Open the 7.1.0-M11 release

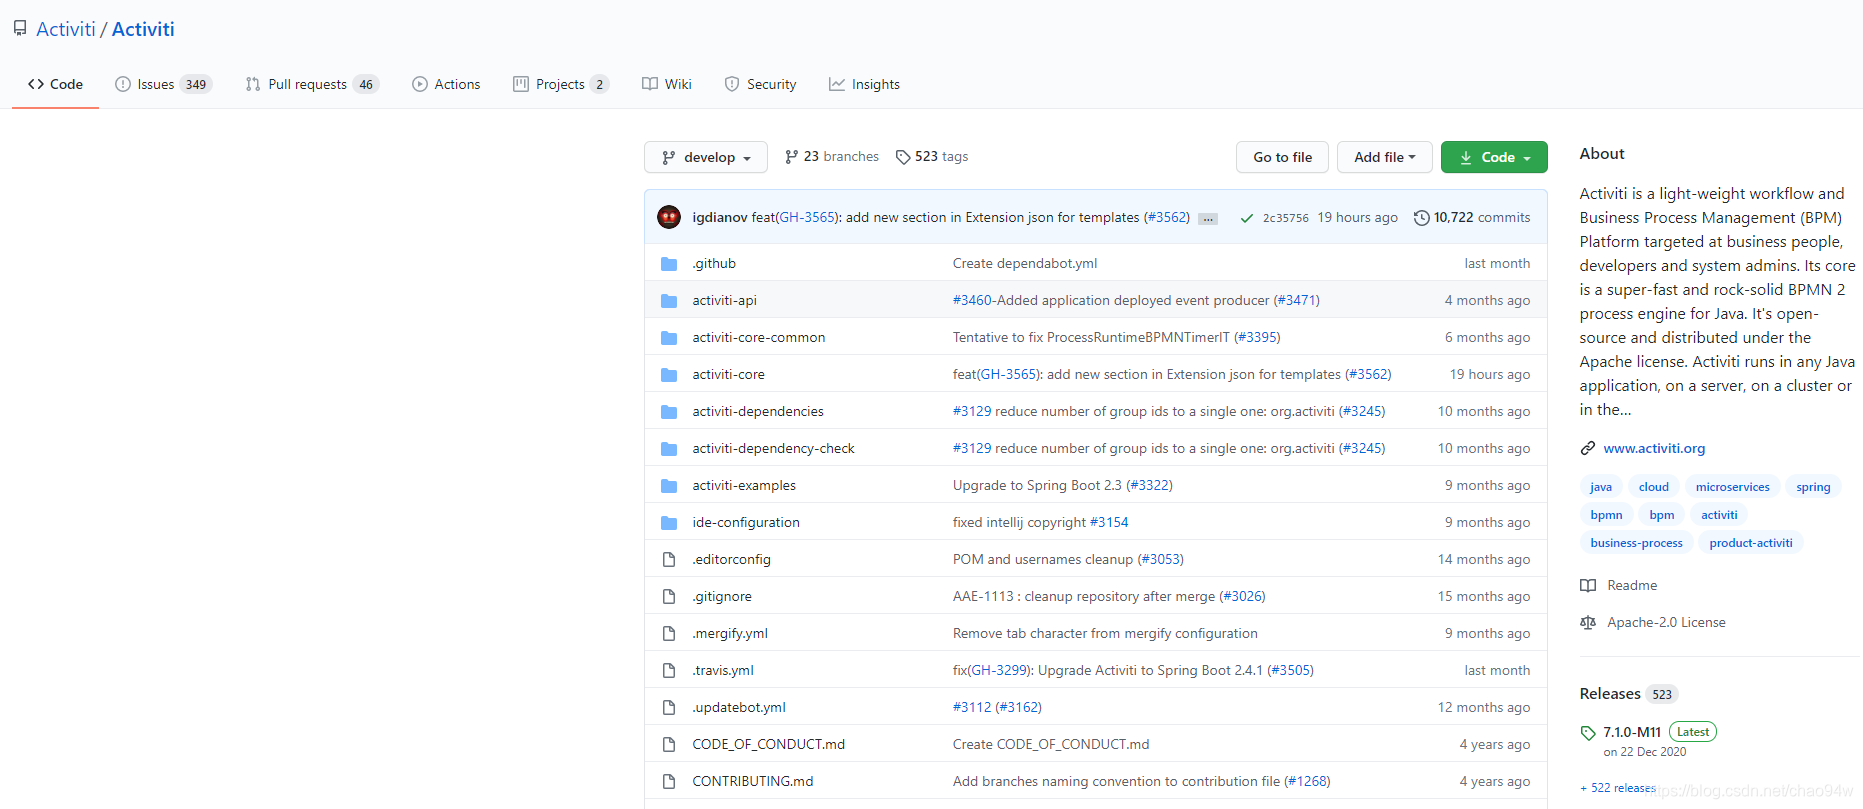(1631, 732)
